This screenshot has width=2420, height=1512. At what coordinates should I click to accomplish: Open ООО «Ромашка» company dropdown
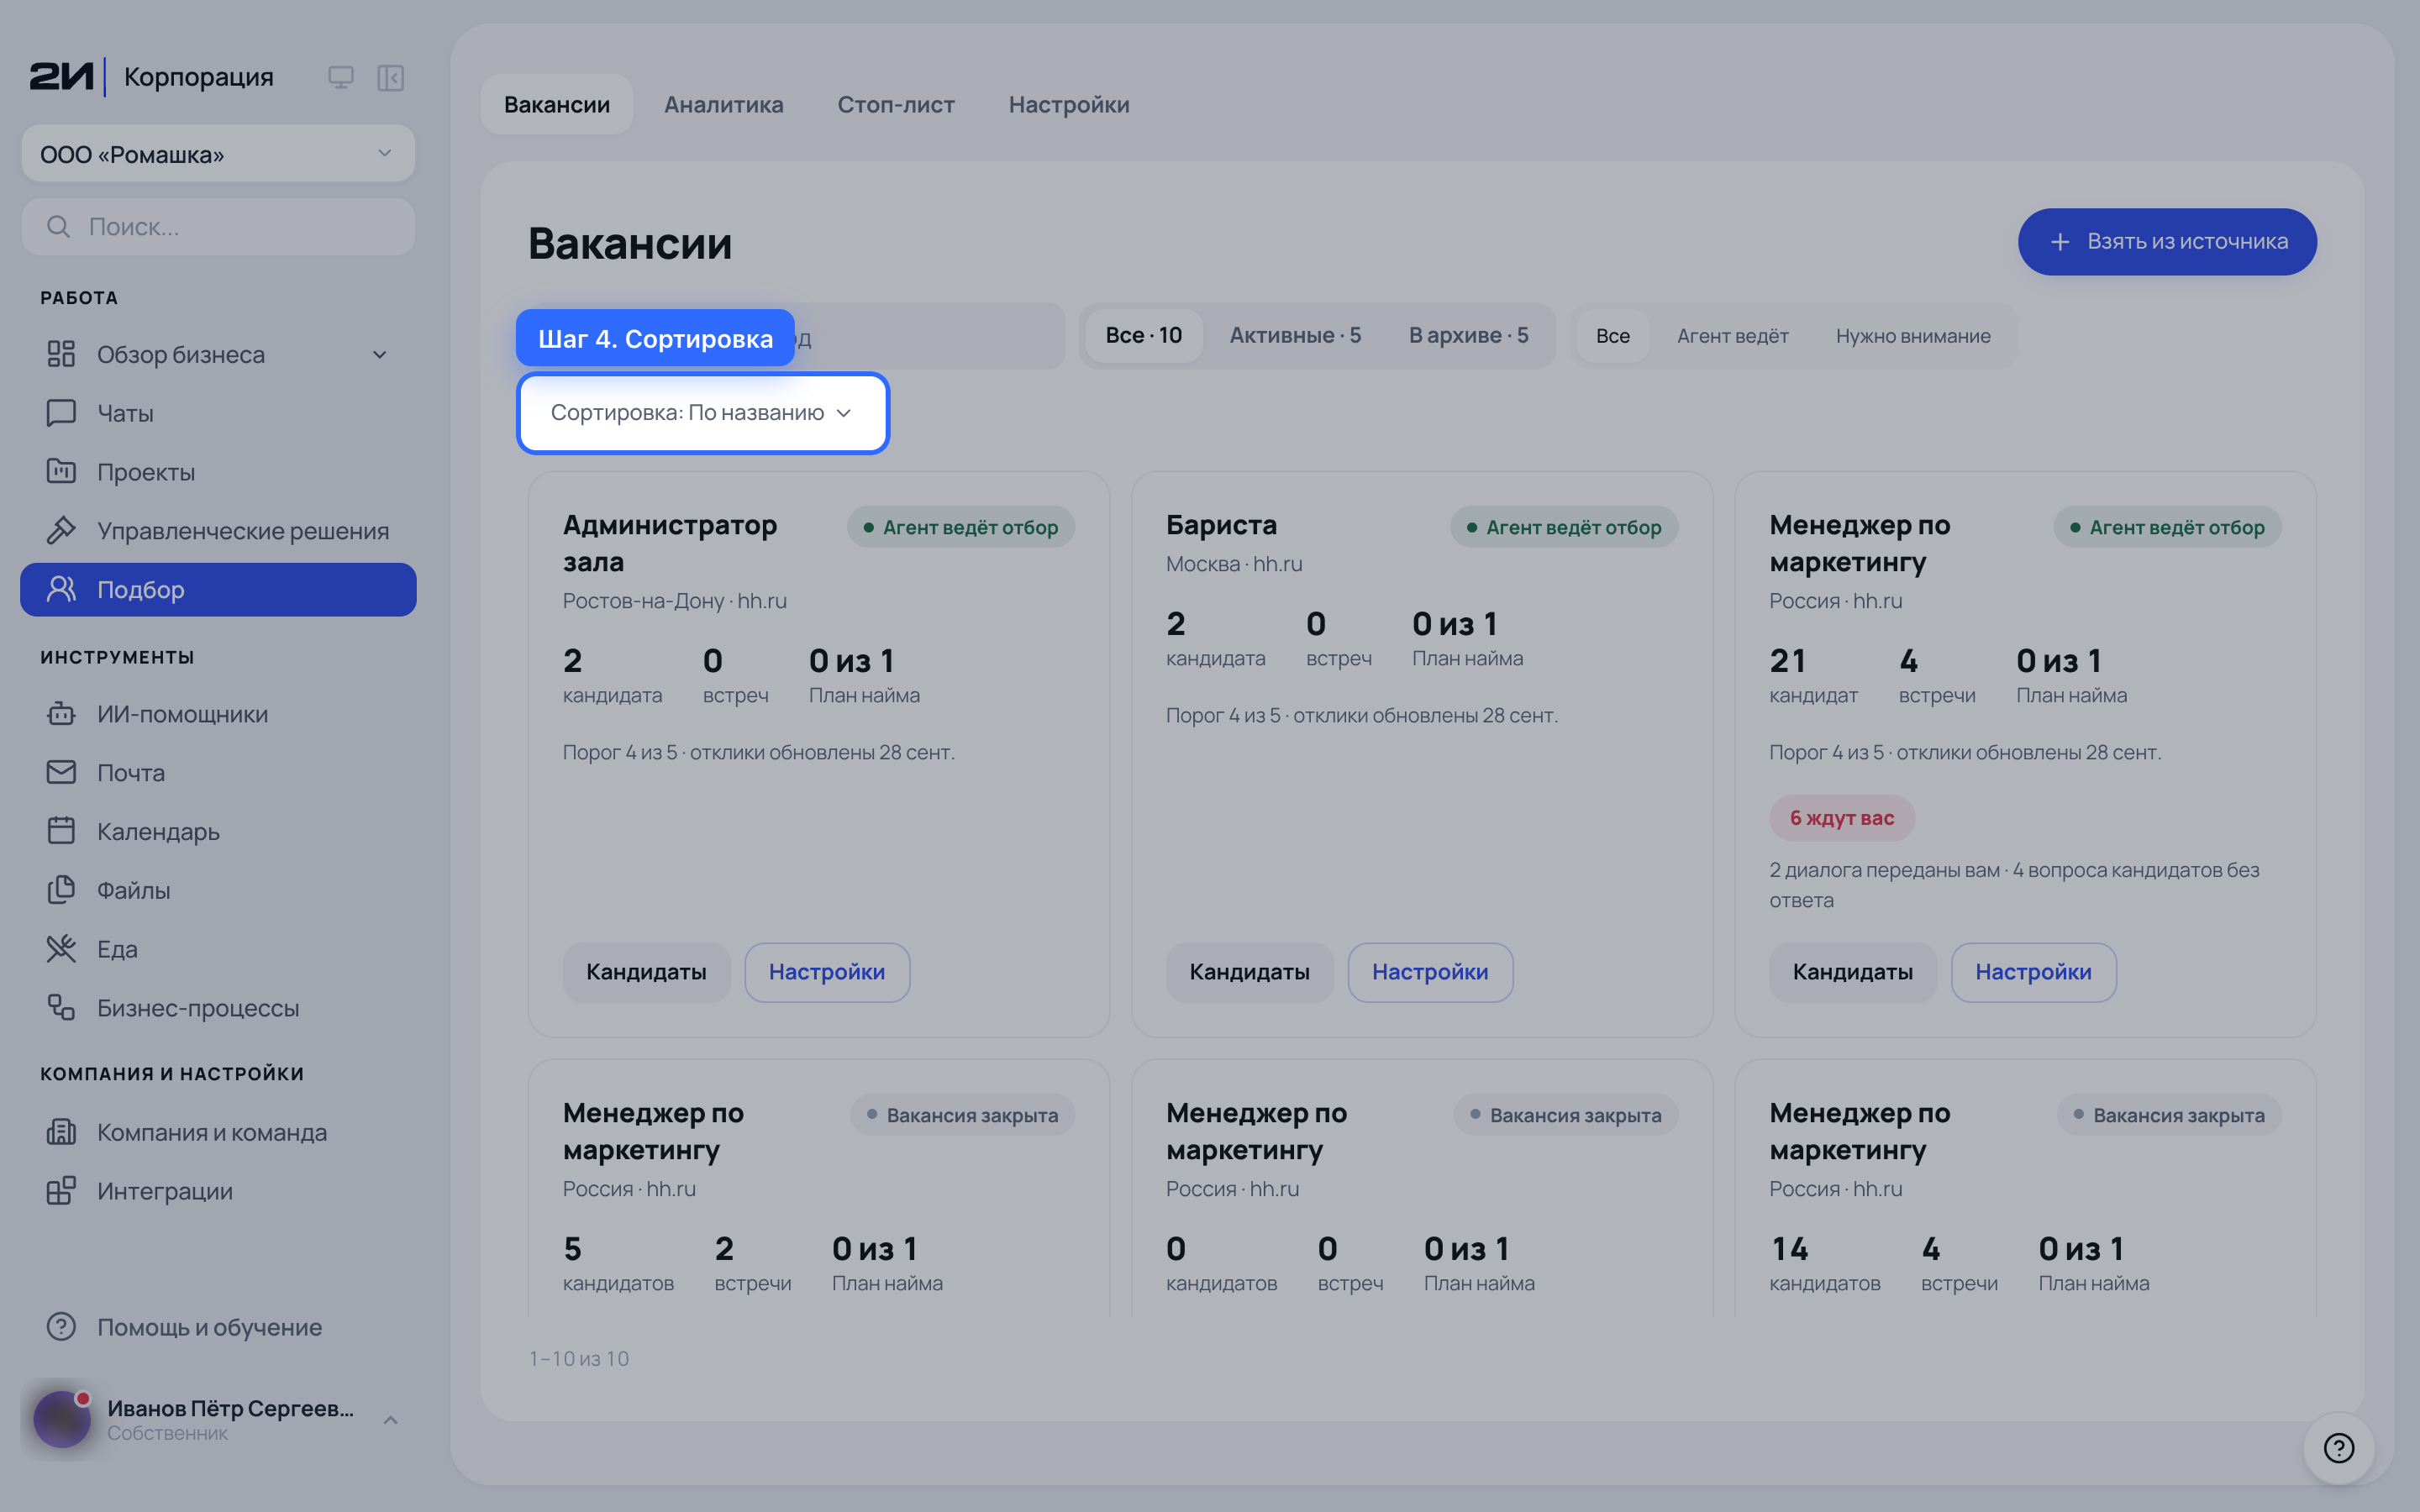tap(218, 154)
